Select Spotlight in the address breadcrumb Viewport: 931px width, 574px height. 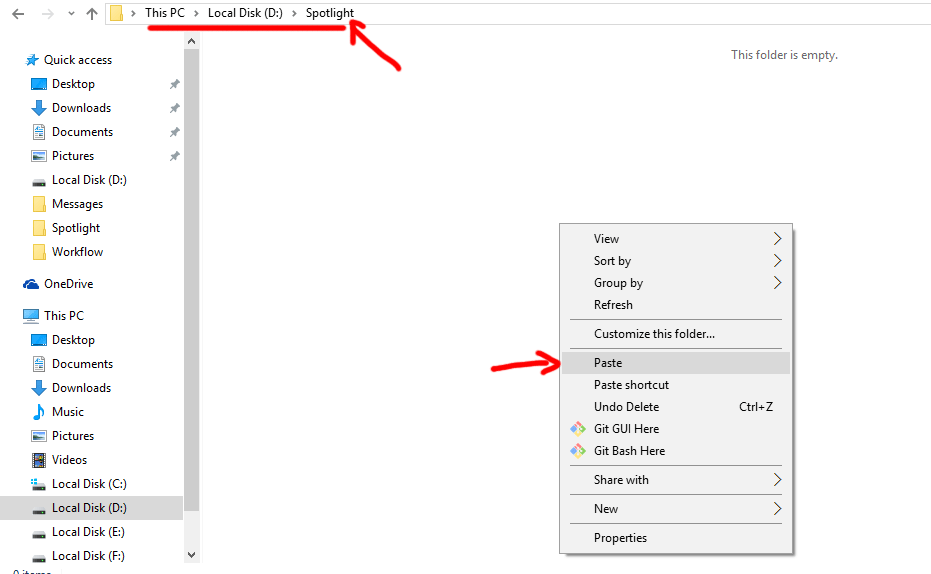coord(330,13)
